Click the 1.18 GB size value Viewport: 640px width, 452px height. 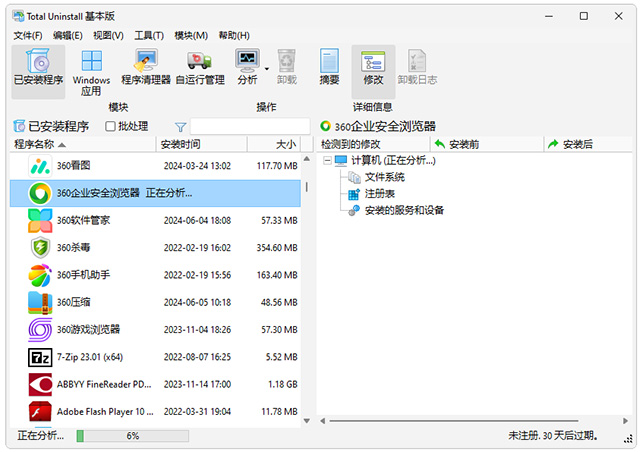(282, 385)
